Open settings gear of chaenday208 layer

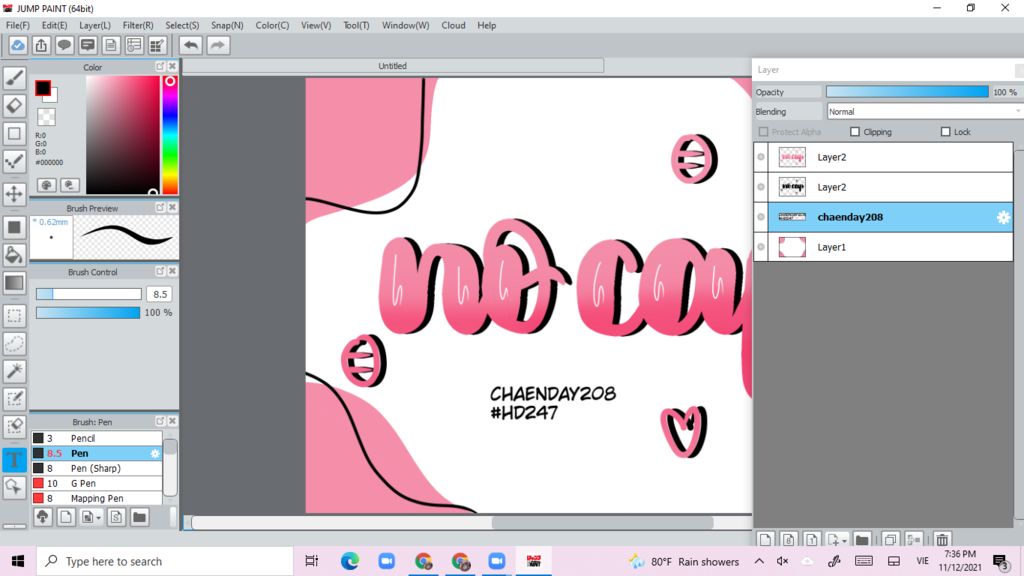[1003, 217]
